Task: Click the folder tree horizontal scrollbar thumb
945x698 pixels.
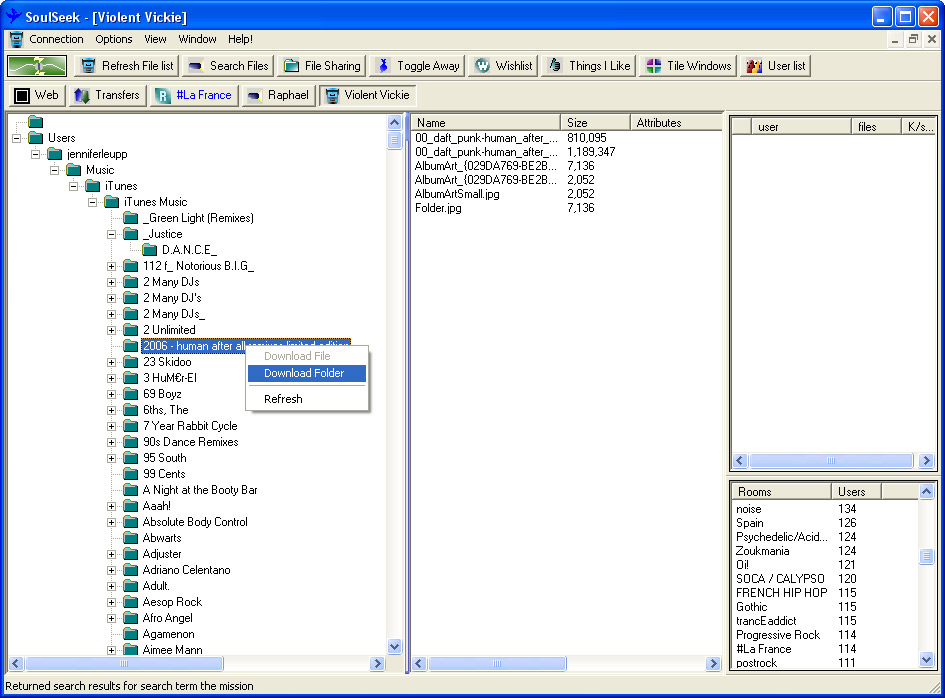Action: pyautogui.click(x=124, y=664)
